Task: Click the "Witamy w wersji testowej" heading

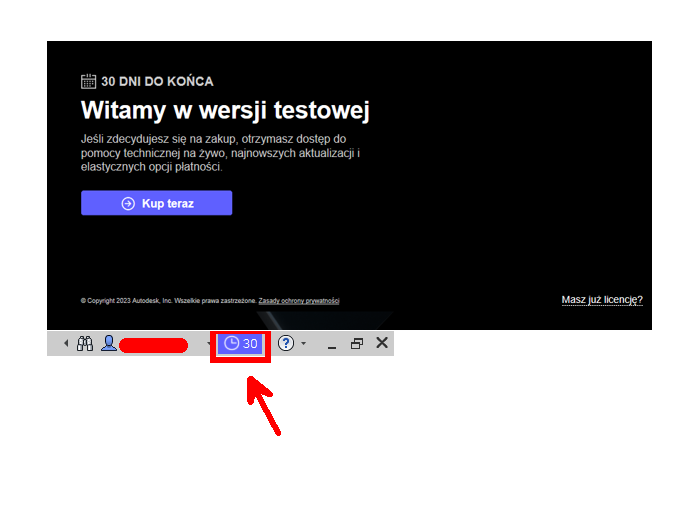Action: (225, 109)
